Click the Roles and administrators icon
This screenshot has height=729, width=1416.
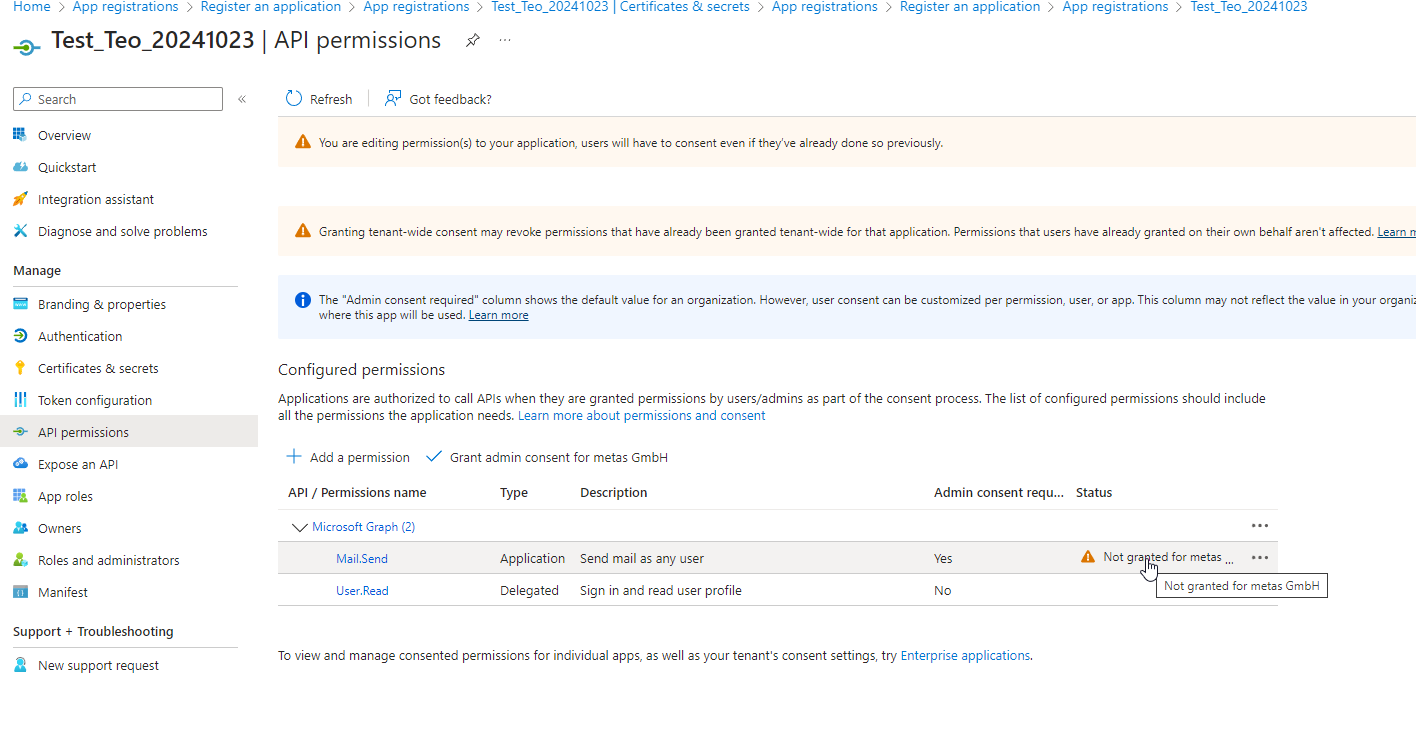tap(20, 560)
